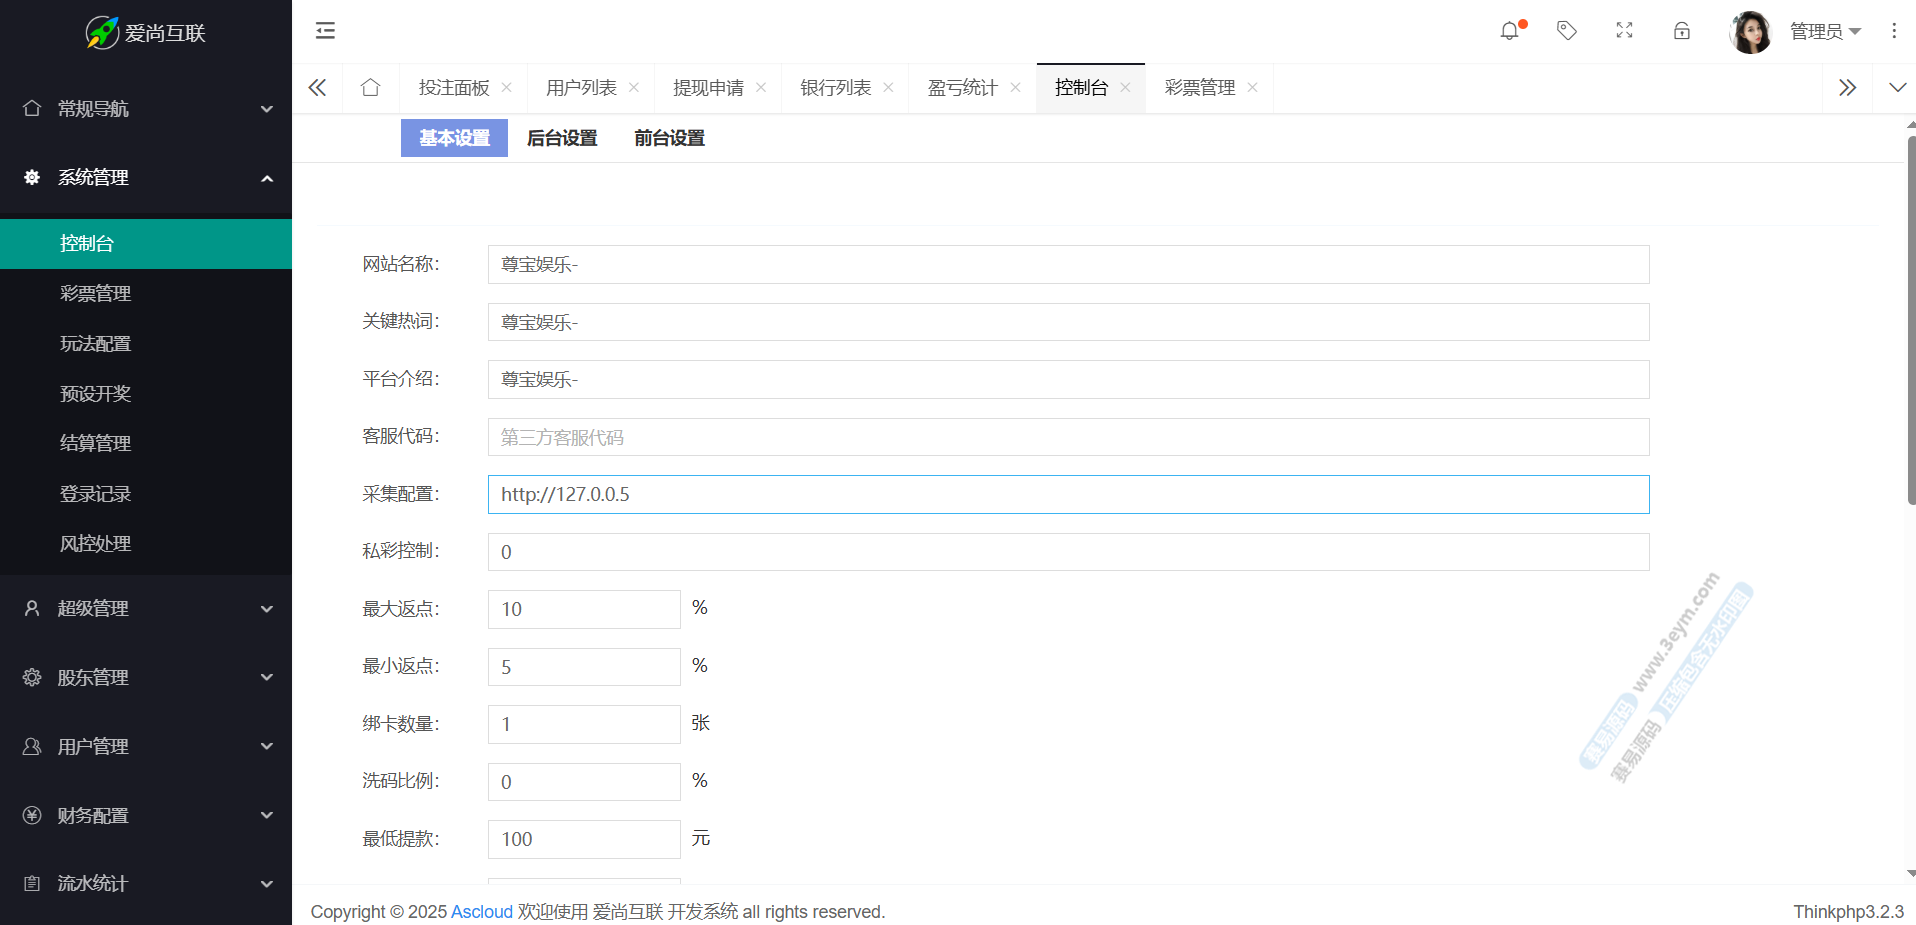Click the notification bell icon

(1509, 31)
